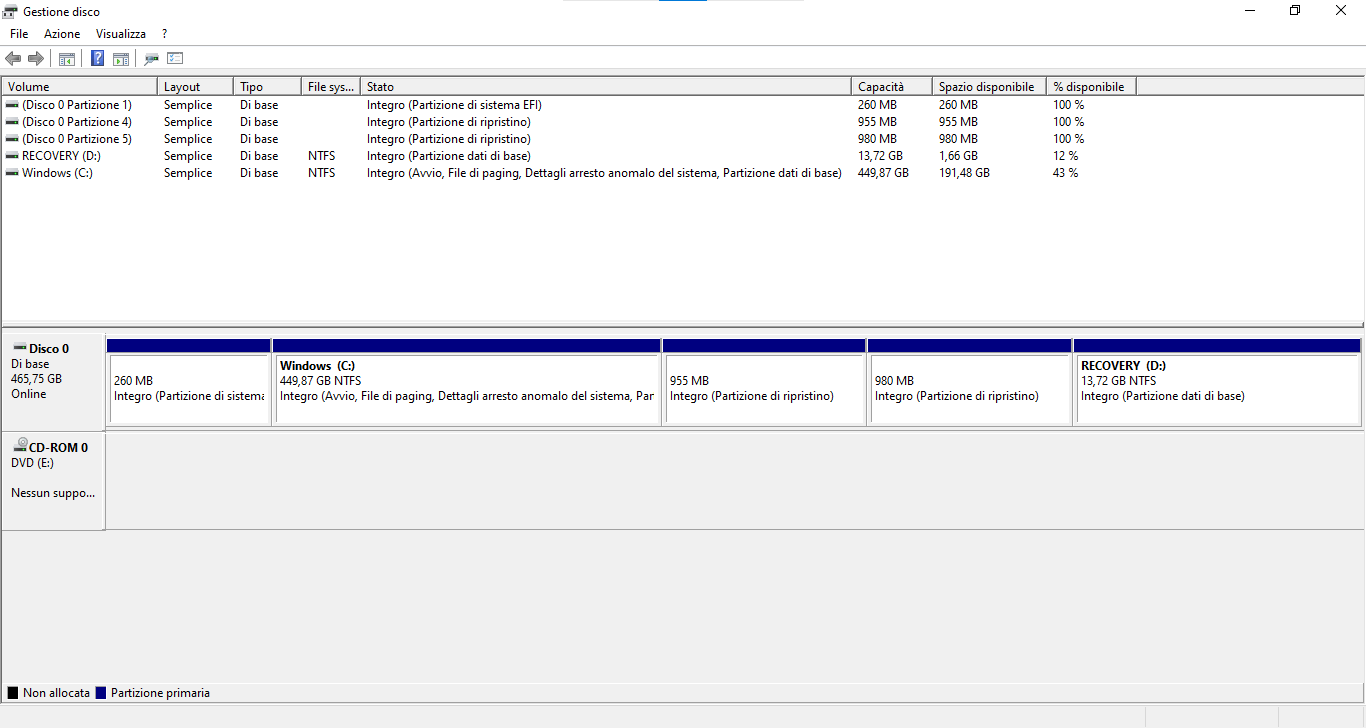Viewport: 1366px width, 728px height.
Task: Open the Azione menu
Action: pos(62,34)
